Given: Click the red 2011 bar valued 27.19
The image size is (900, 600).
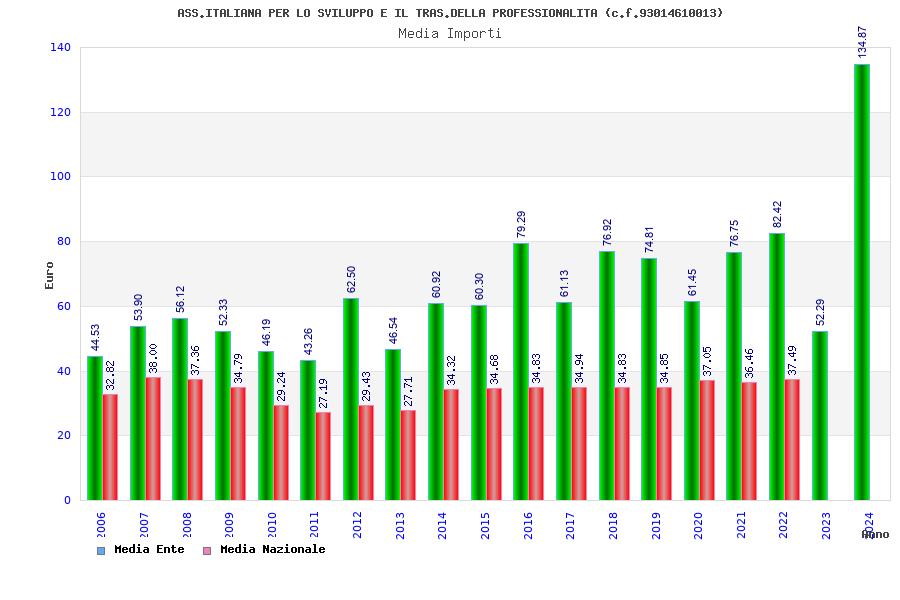Looking at the screenshot, I should [323, 456].
